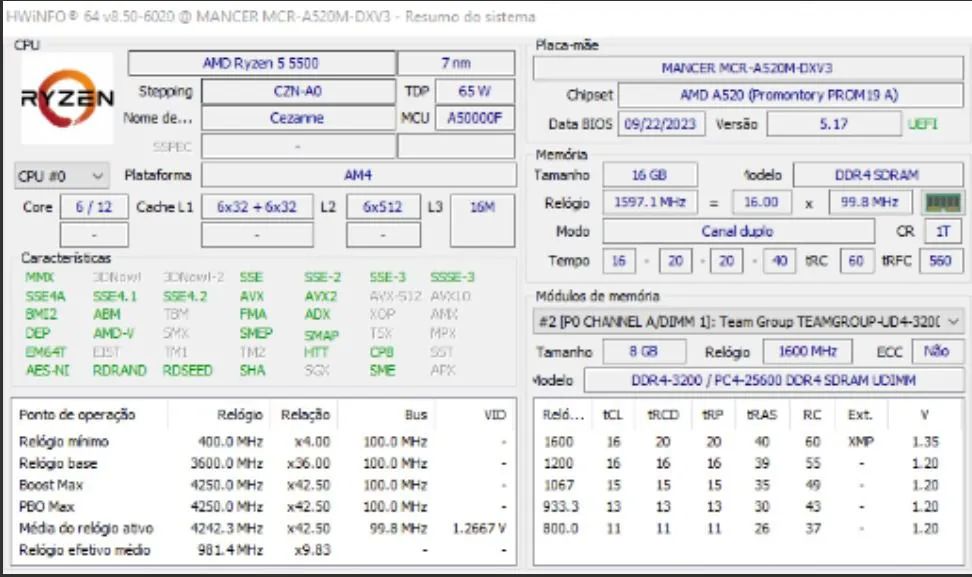Click the 6x32 + 6x32 L1 cache value

[257, 207]
